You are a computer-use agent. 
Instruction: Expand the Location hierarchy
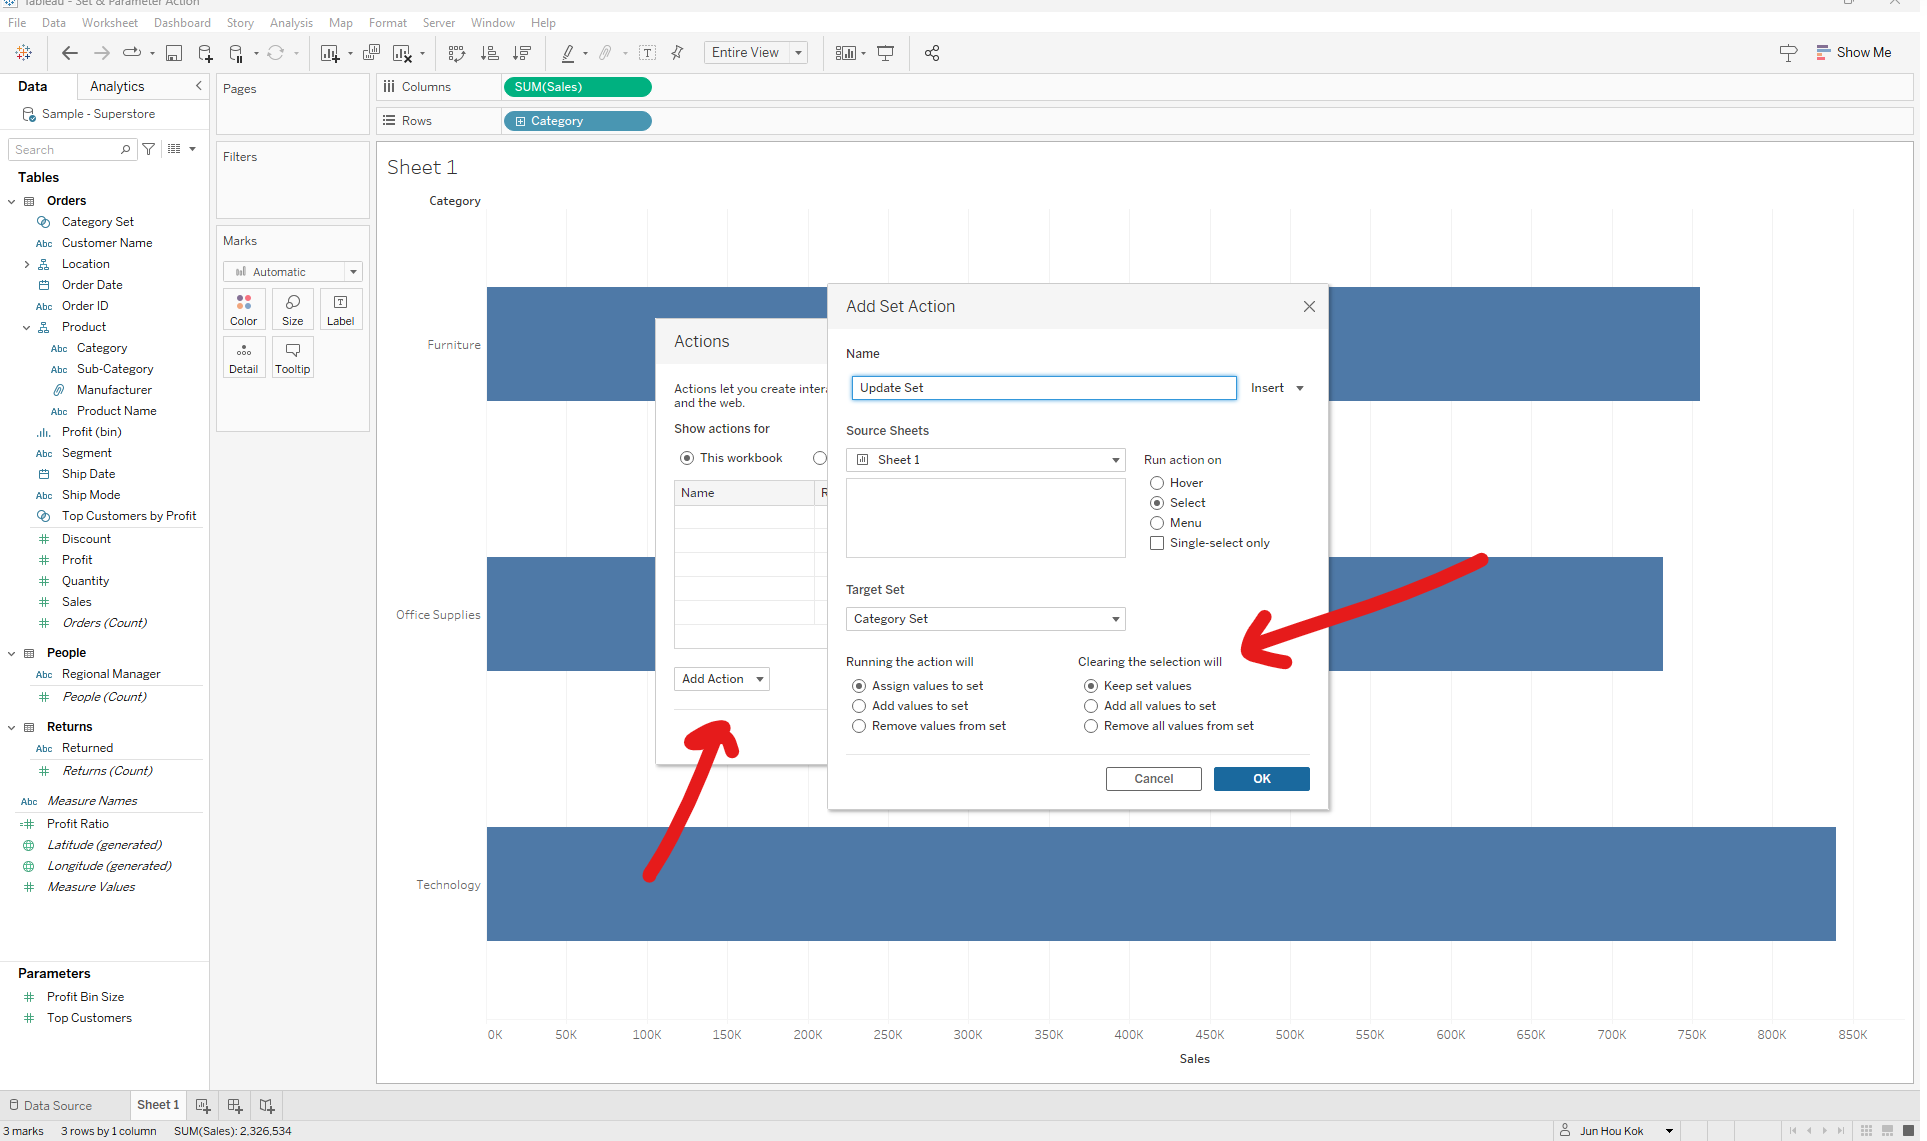(x=27, y=264)
